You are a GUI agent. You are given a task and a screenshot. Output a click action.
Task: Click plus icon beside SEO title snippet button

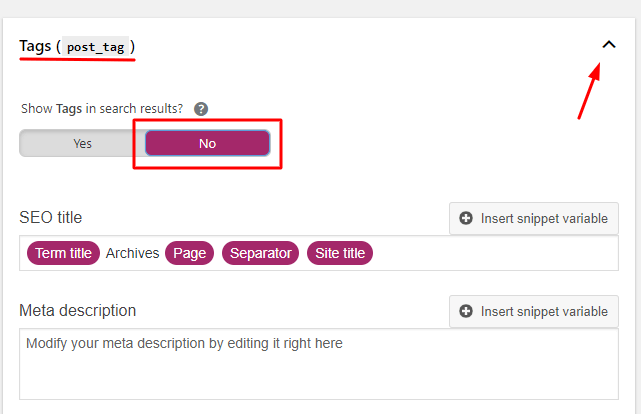[x=466, y=218]
